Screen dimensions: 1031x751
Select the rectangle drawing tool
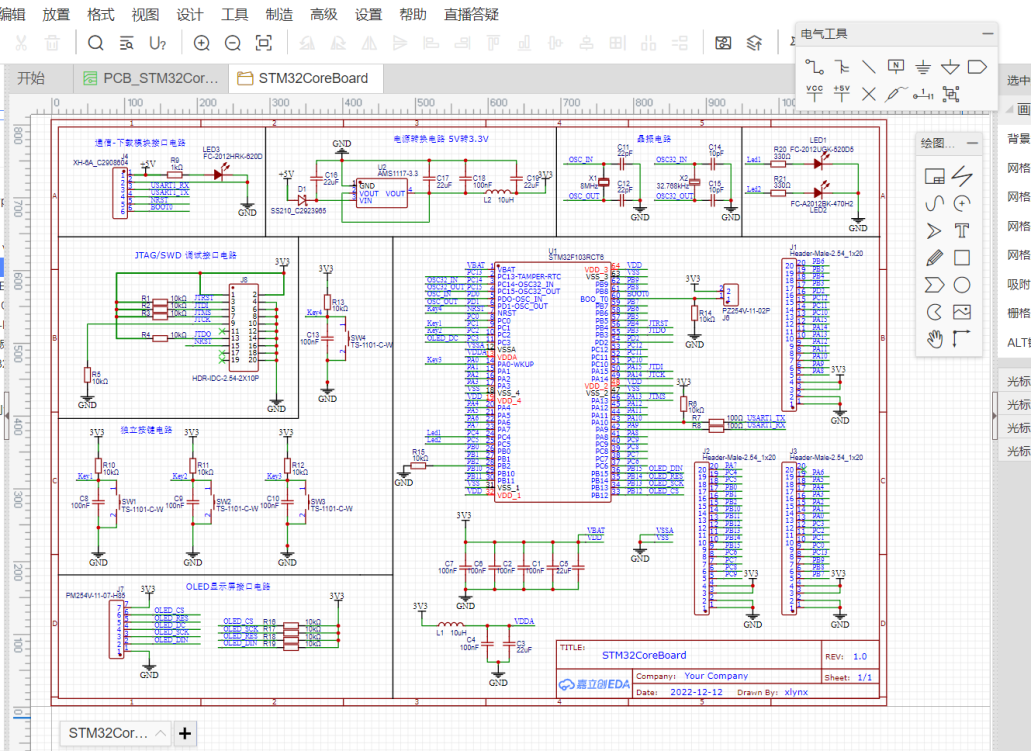click(x=962, y=257)
